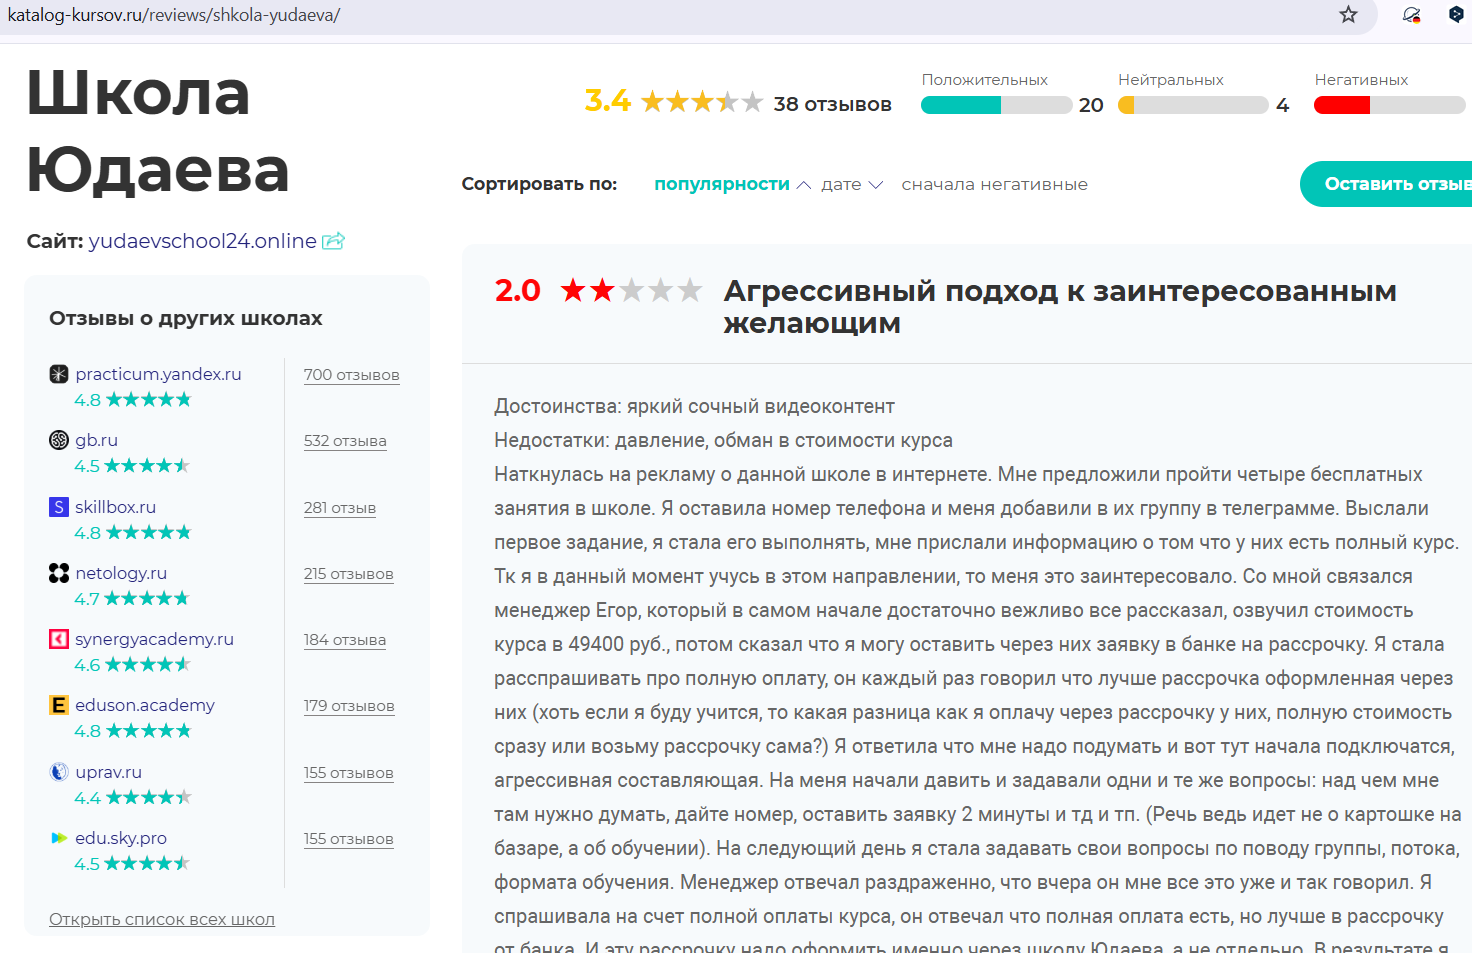Viewport: 1472px width, 953px height.
Task: Sort reviews by популярности
Action: click(721, 184)
